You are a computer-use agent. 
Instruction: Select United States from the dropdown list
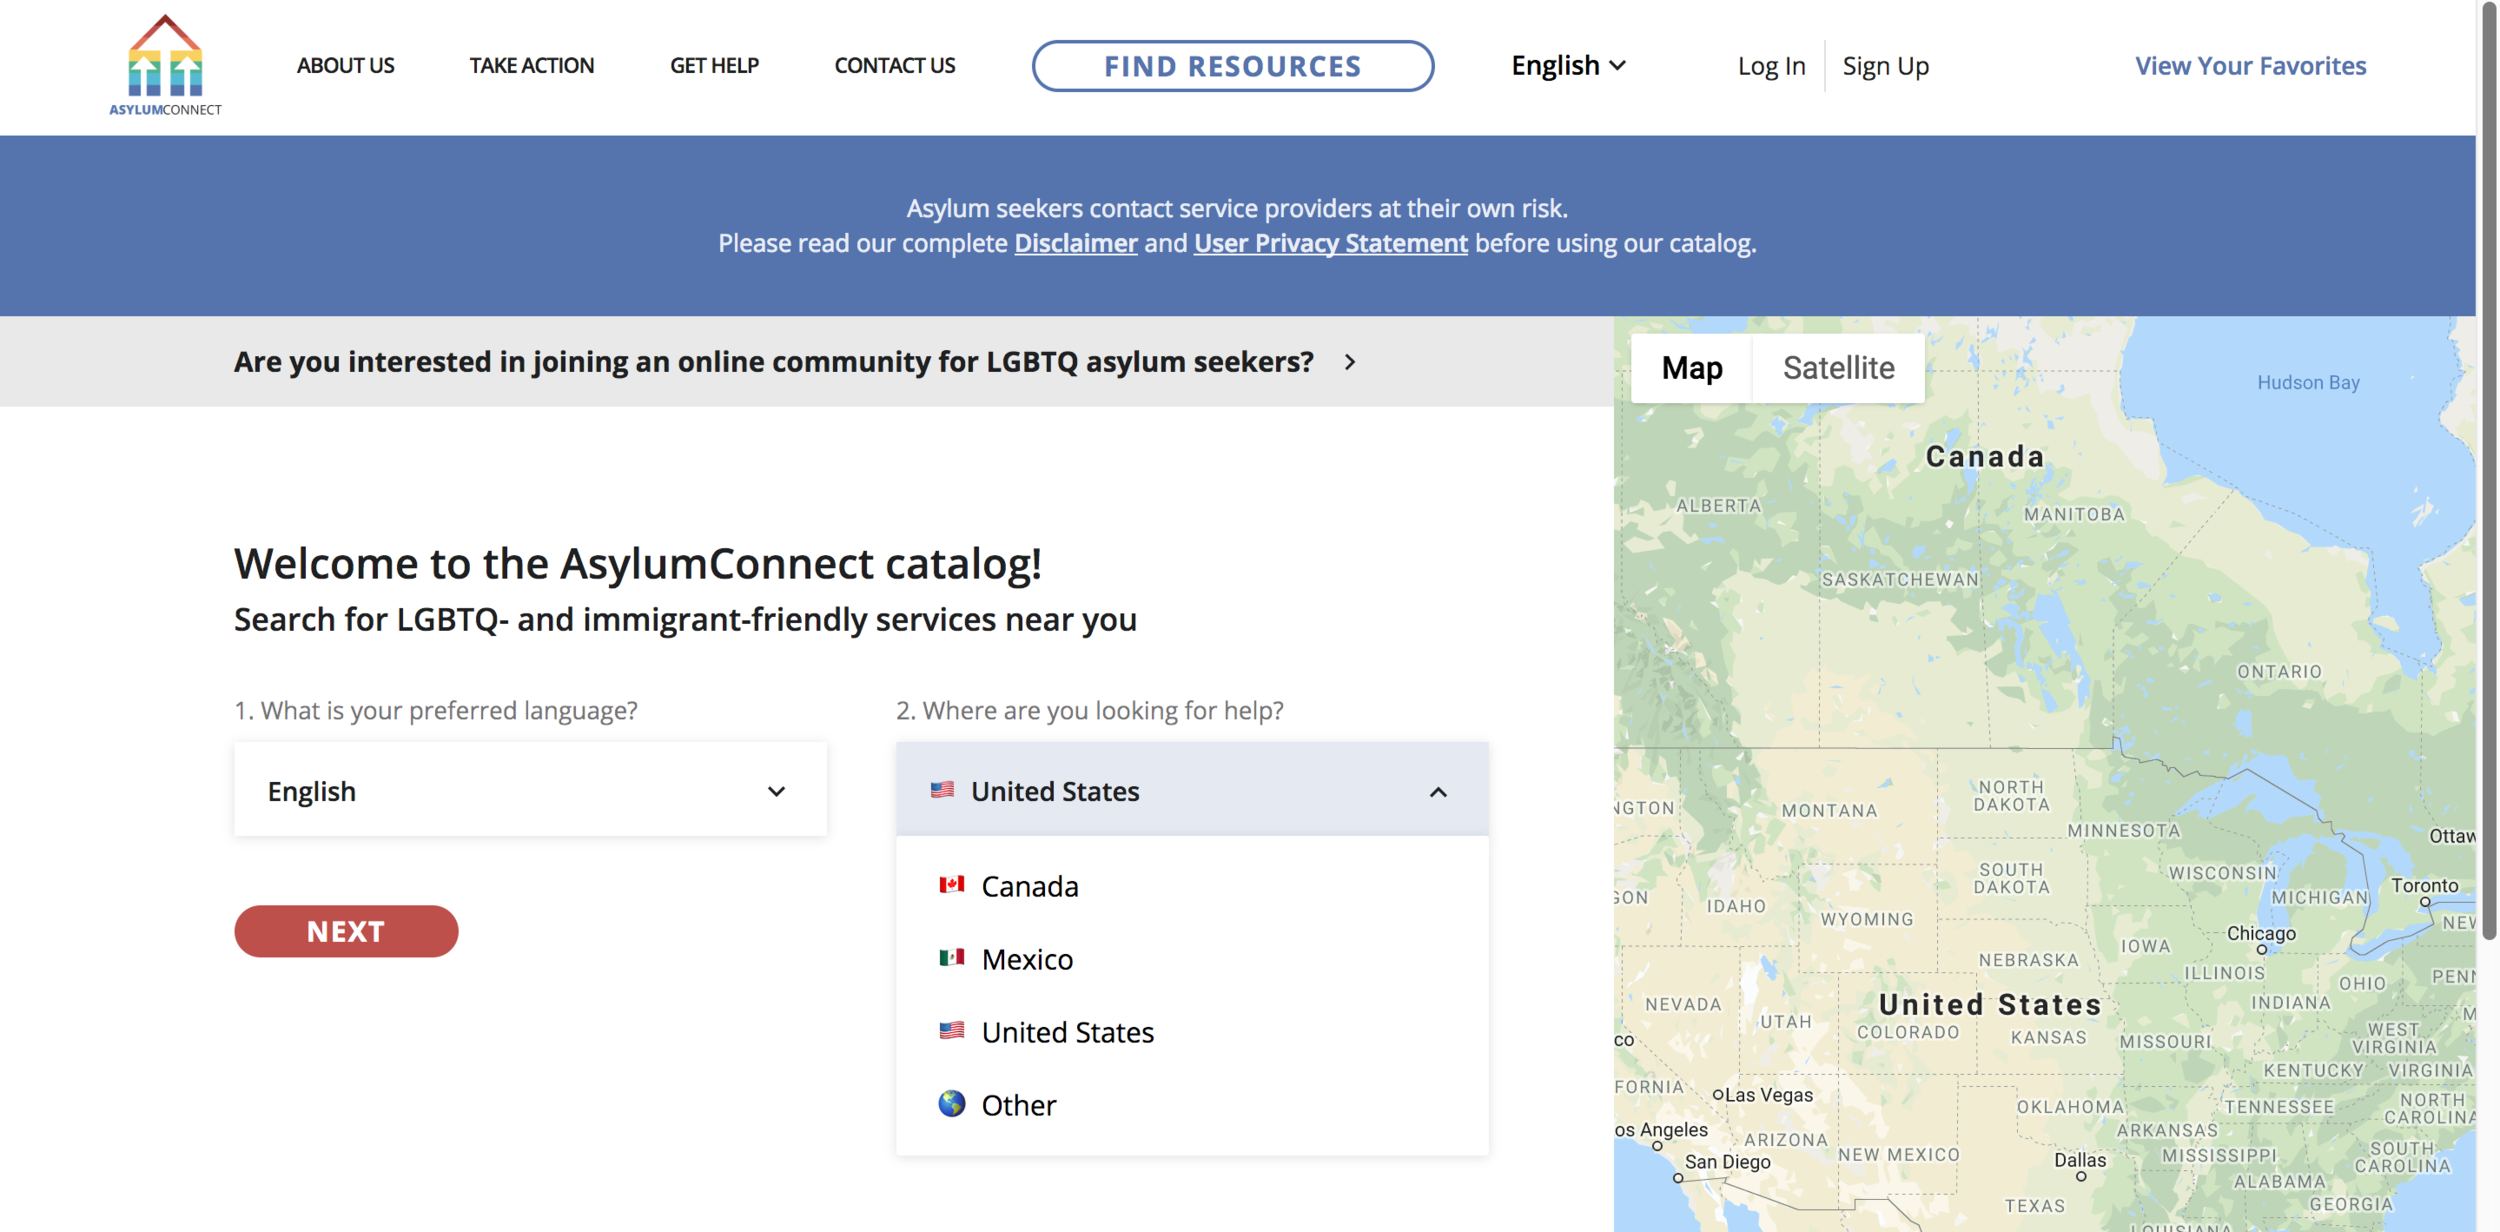[1192, 1032]
